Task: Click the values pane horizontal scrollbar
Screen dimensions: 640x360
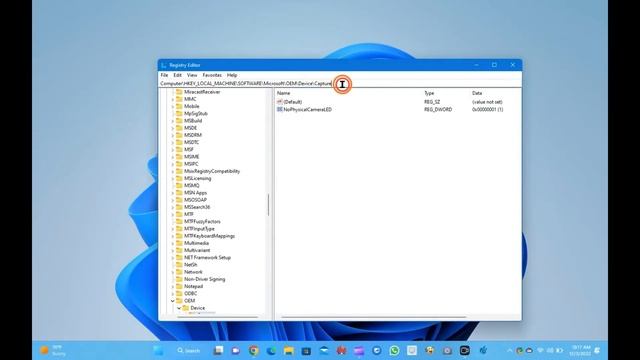Action: pyautogui.click(x=373, y=317)
